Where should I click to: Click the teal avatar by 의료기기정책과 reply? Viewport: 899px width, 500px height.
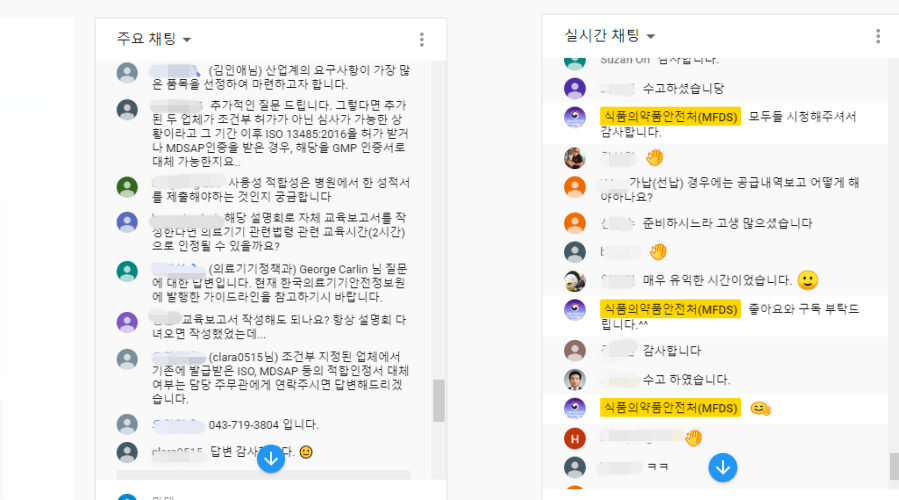pyautogui.click(x=127, y=271)
